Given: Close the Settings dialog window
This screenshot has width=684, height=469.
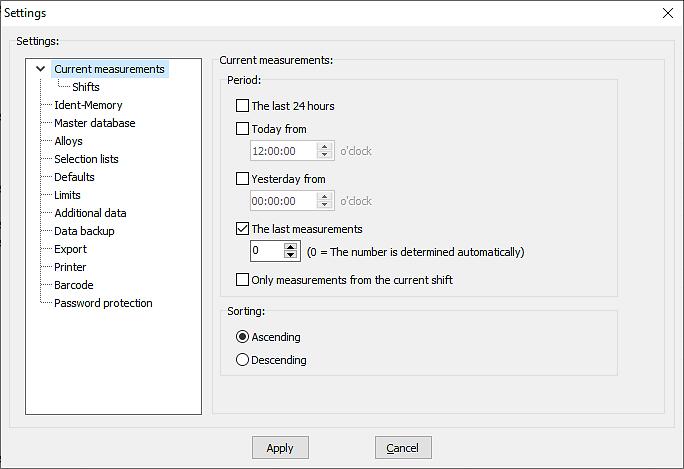Looking at the screenshot, I should [x=668, y=13].
